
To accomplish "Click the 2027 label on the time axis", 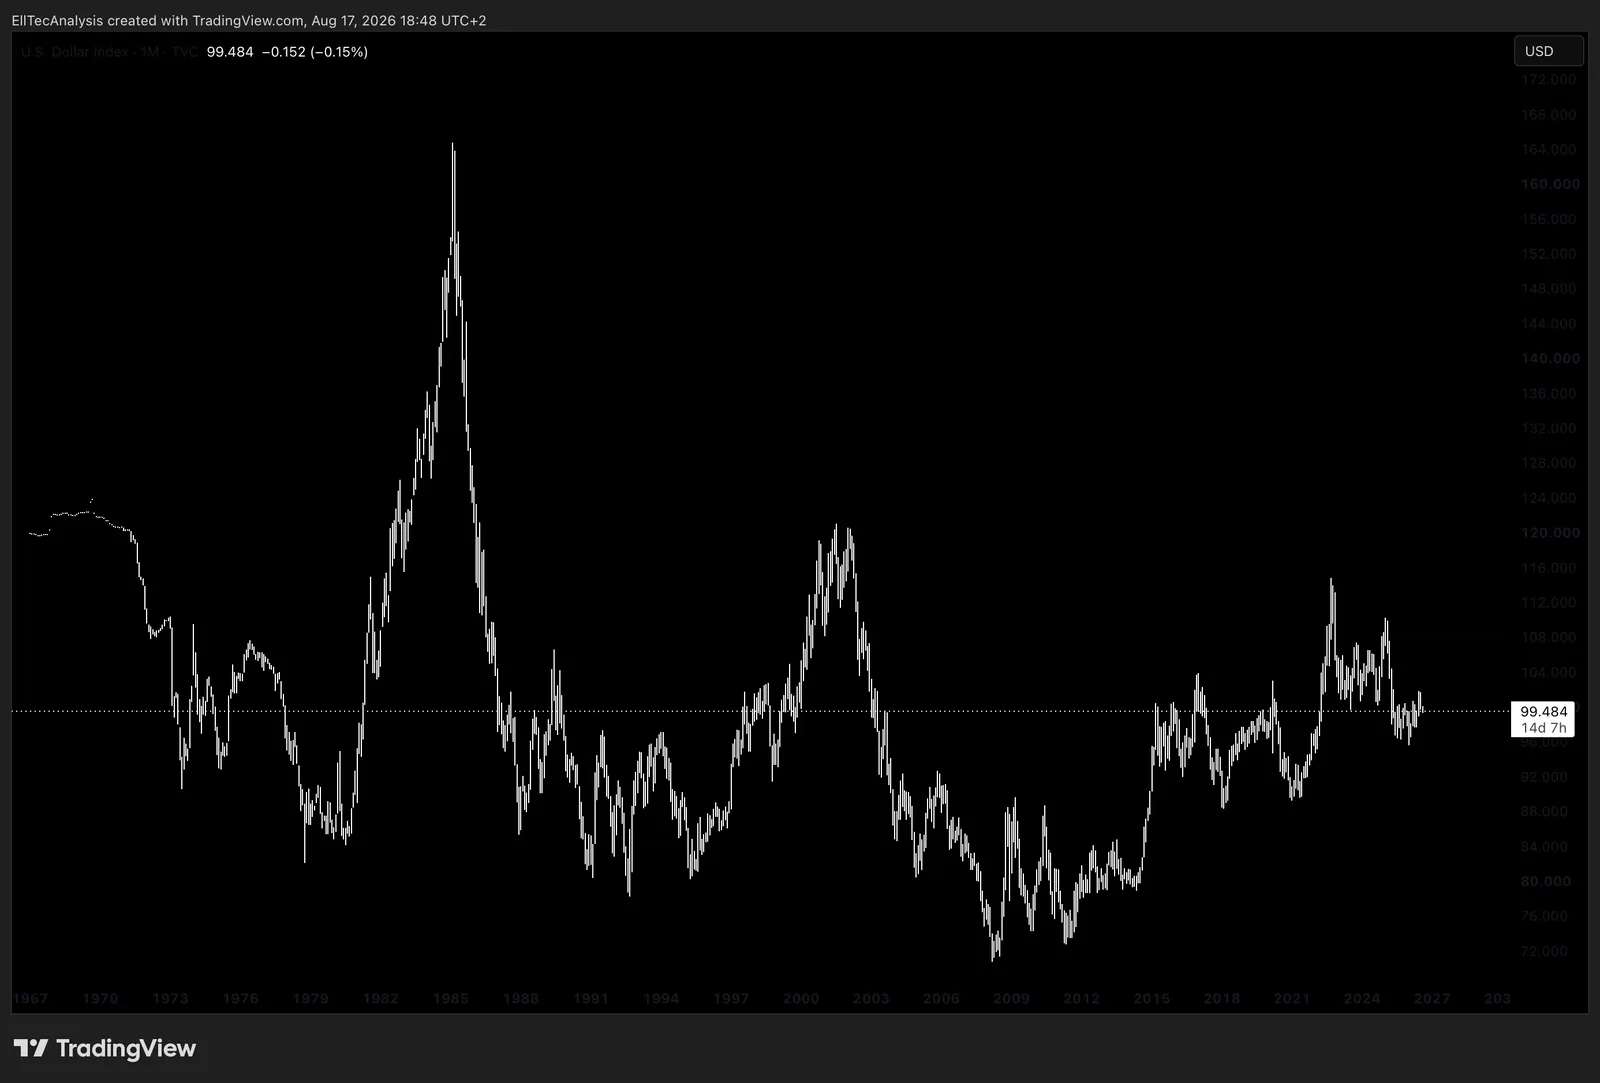I will click(x=1432, y=998).
